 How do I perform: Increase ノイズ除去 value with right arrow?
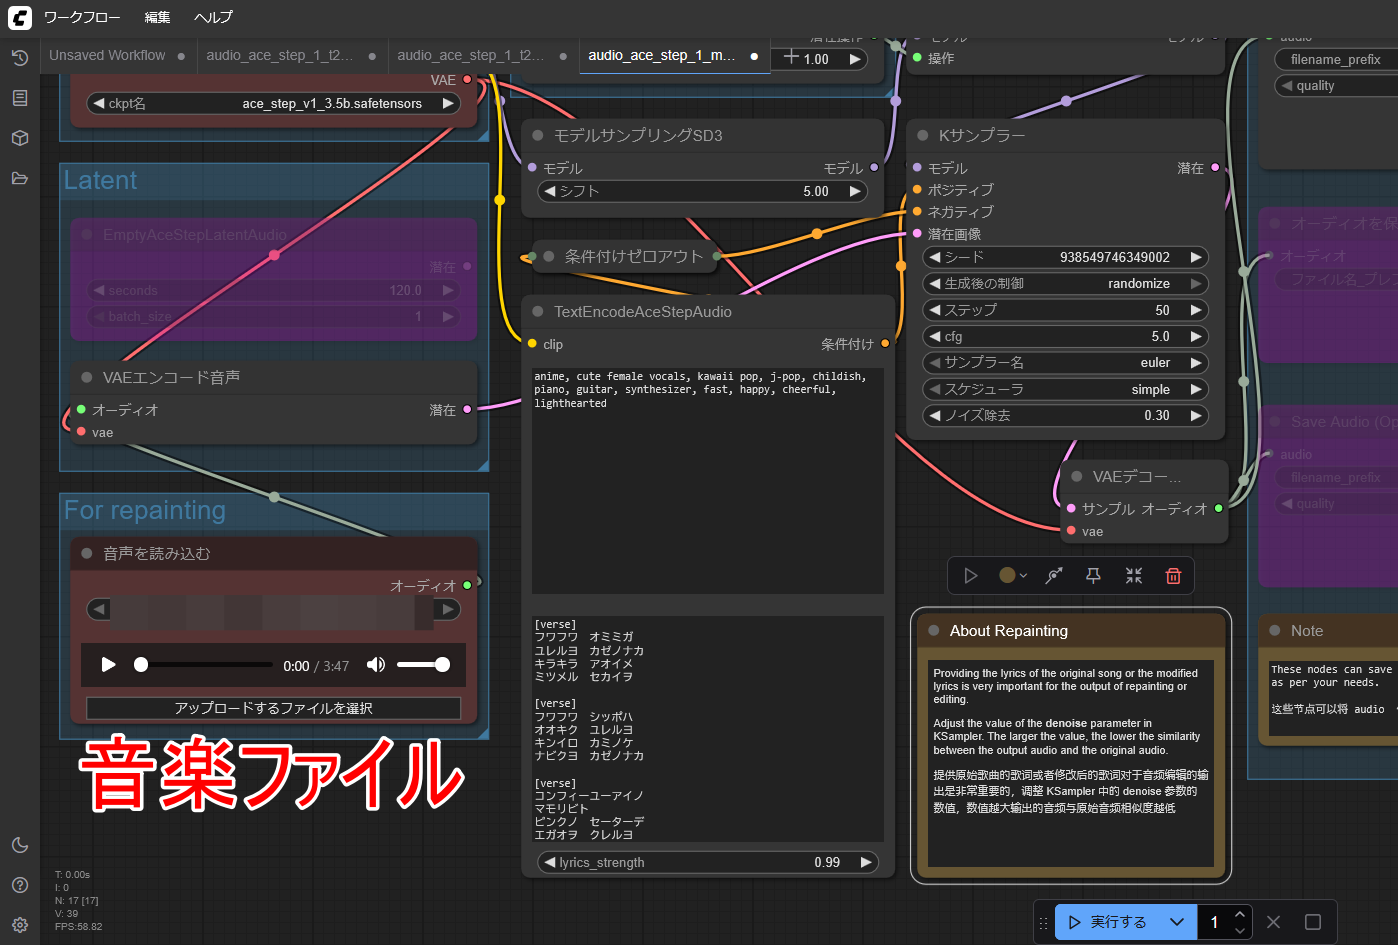(1196, 415)
